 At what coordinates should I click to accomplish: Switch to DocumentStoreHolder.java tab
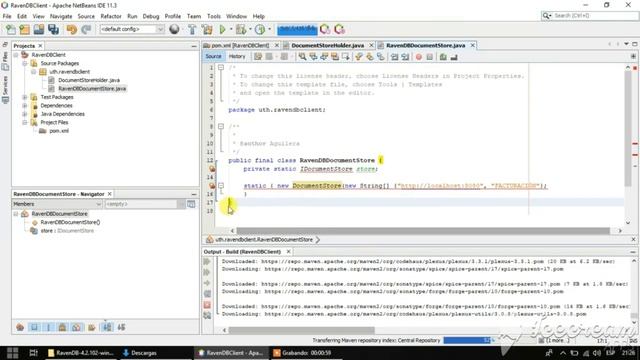327,45
